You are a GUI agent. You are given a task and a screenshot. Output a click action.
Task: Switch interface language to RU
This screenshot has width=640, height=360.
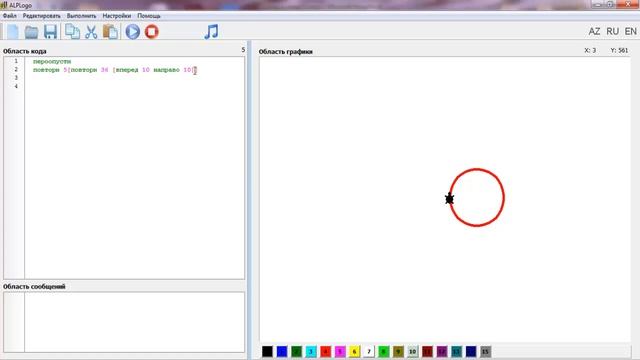coord(612,31)
